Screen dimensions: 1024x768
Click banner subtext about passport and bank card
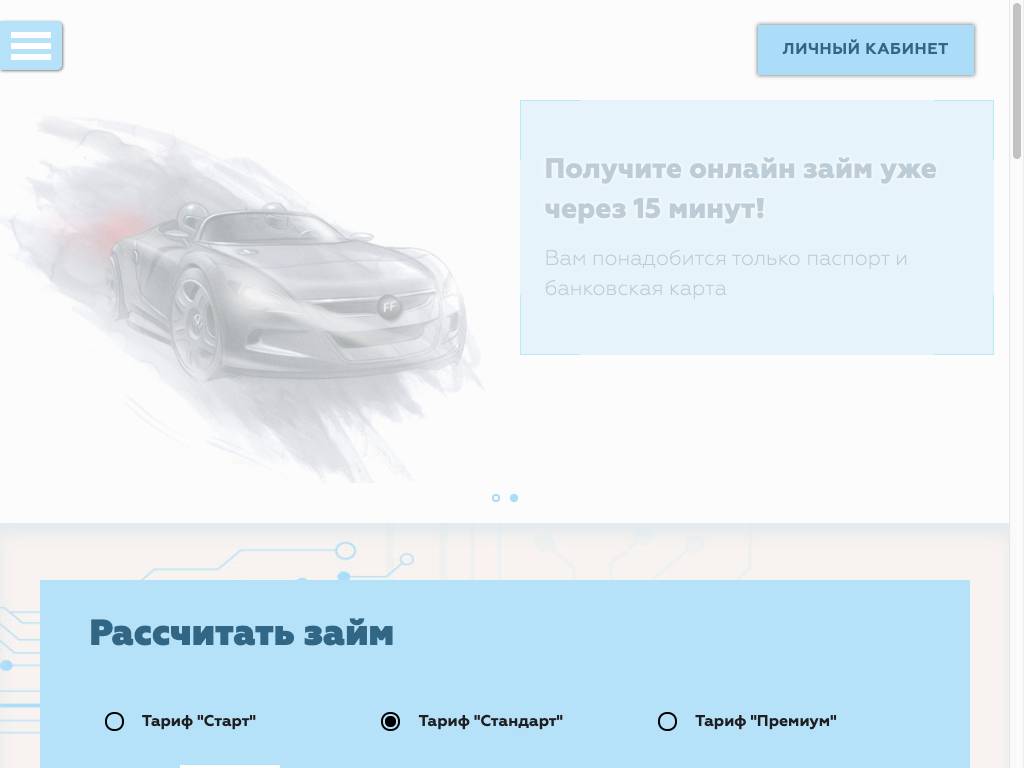point(726,273)
